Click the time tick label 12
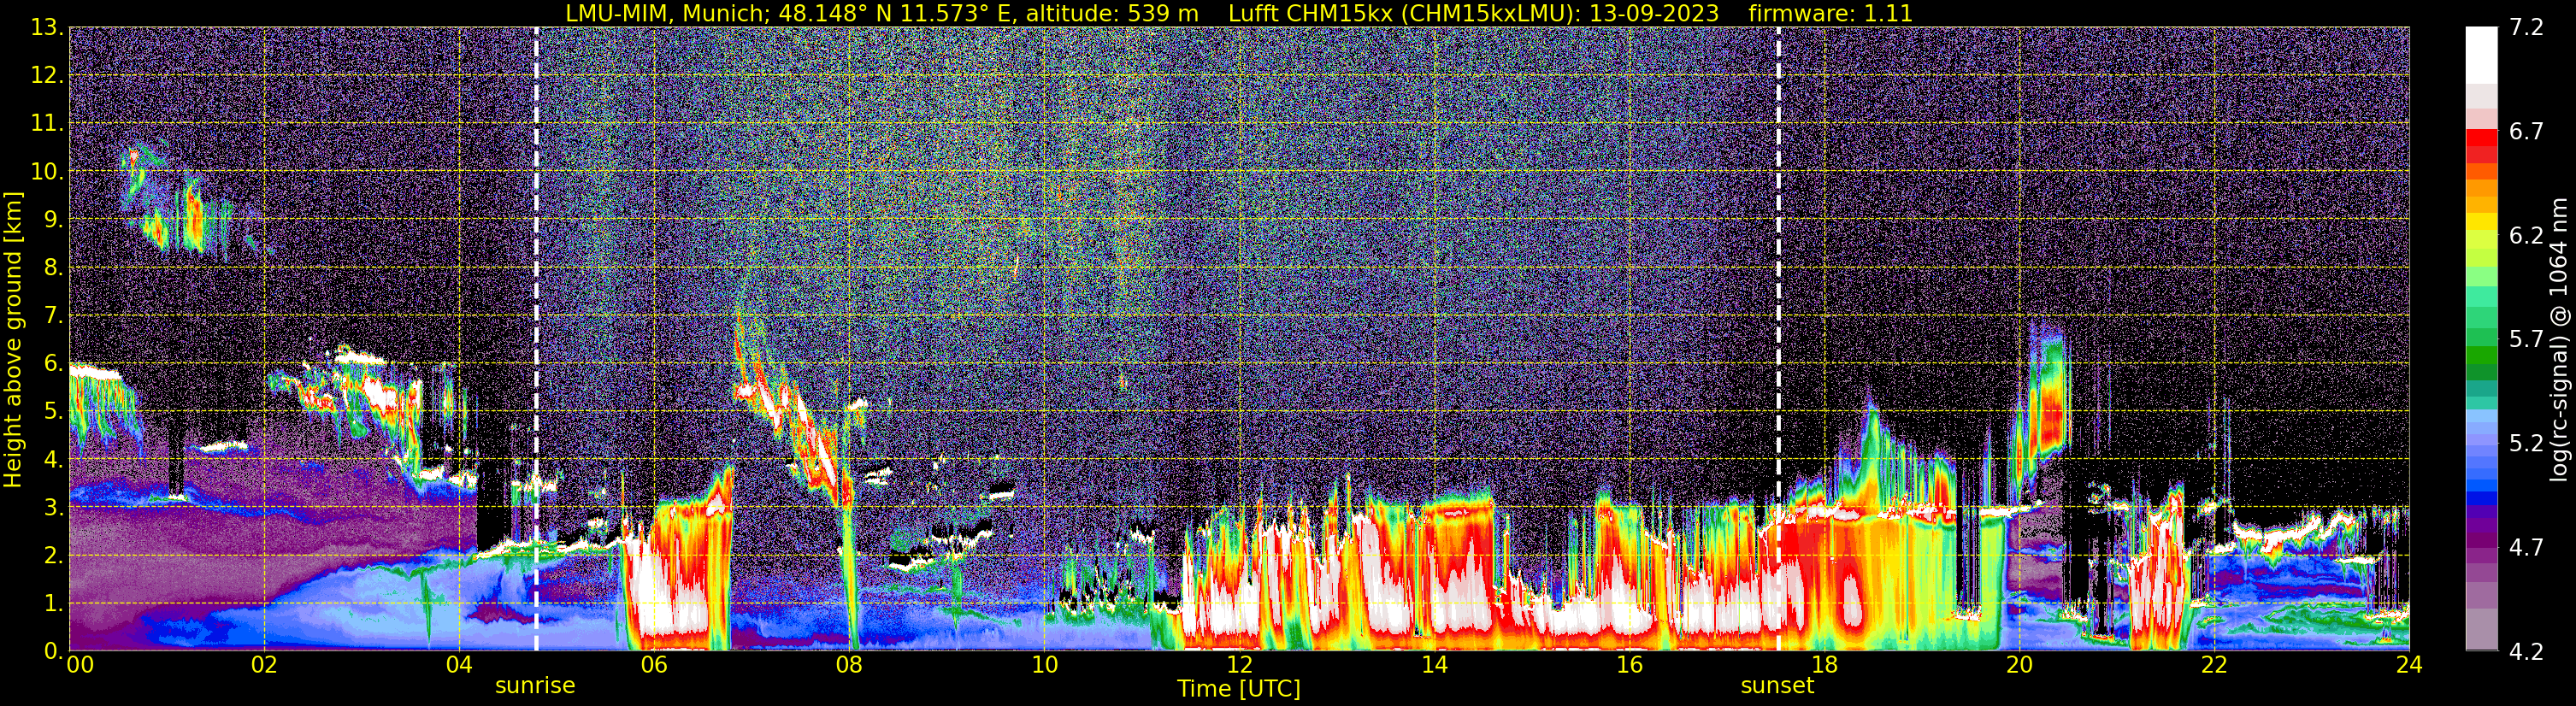 point(1239,665)
